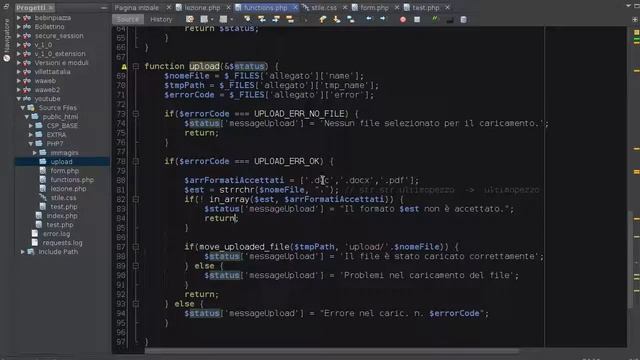Viewport: 640px width, 360px height.
Task: Click the Include Path node icon
Action: pyautogui.click(x=31, y=251)
